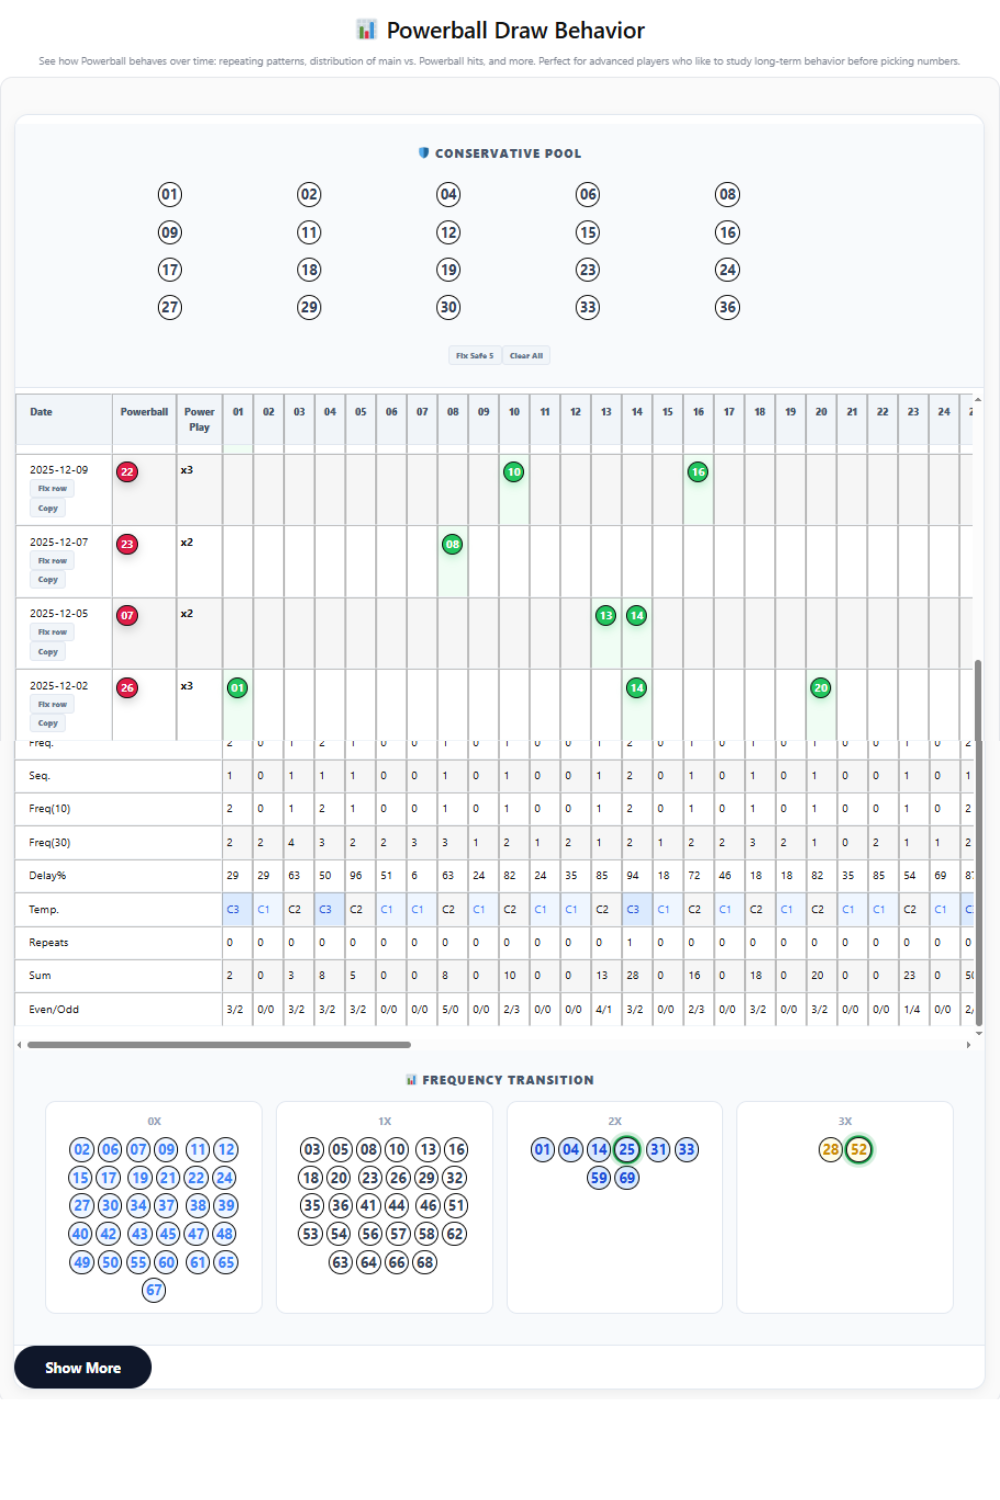1000x1500 pixels.
Task: Toggle ball 27 in the Conservative Pool
Action: (170, 307)
